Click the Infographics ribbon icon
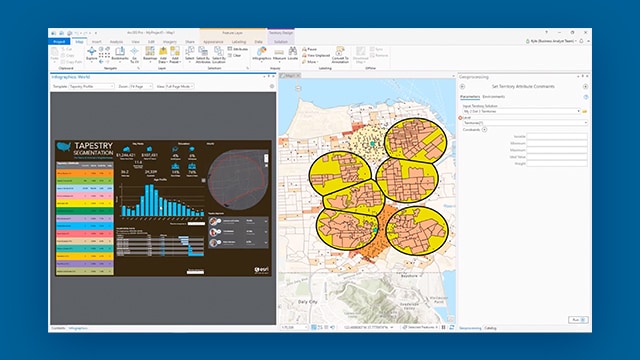The width and height of the screenshot is (640, 360). point(261,53)
